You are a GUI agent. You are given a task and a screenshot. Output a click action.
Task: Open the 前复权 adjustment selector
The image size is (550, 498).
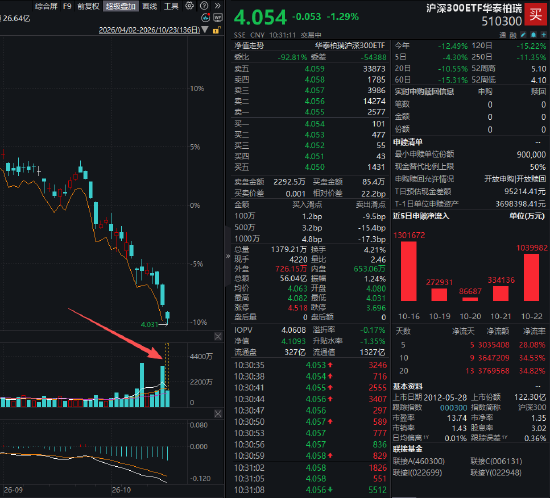click(88, 6)
